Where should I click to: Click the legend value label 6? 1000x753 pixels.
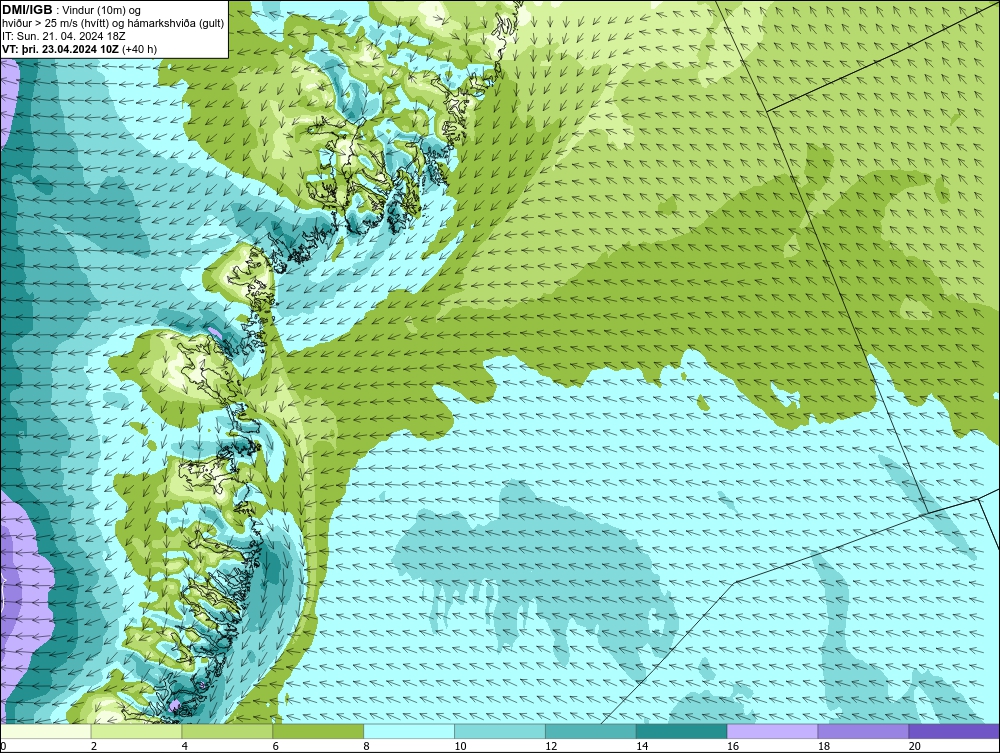(x=276, y=746)
